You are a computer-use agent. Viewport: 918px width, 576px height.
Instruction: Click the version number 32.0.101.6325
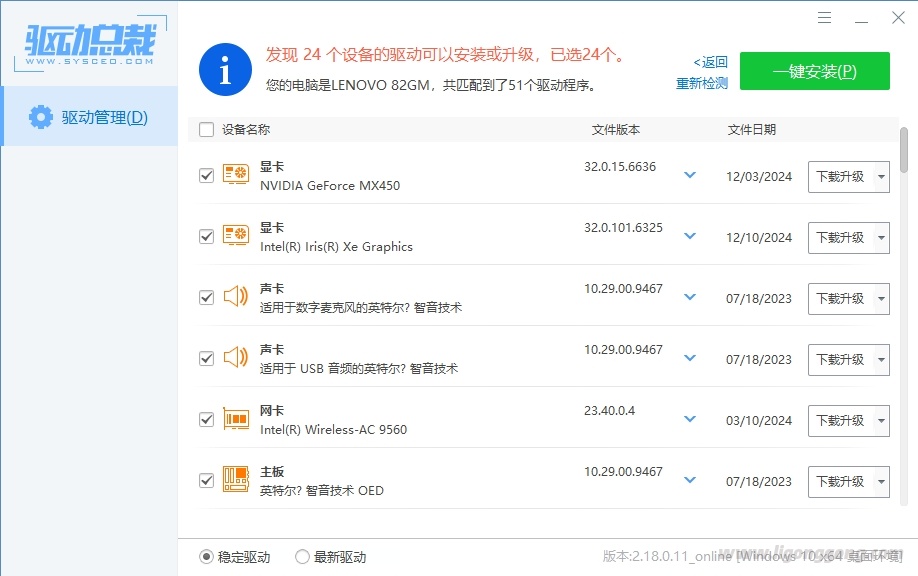[624, 228]
